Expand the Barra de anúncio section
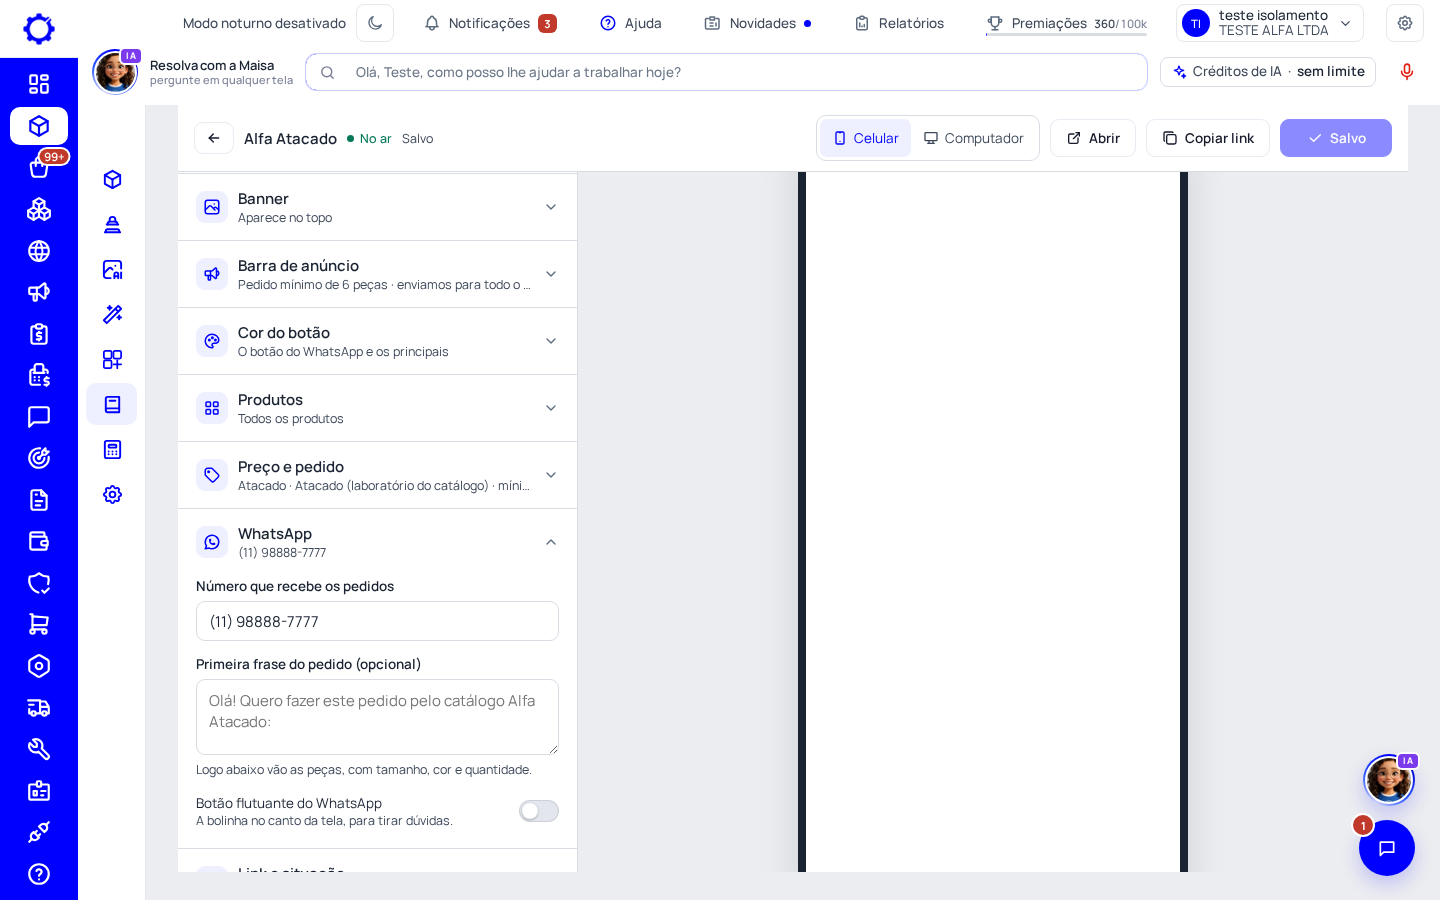Image resolution: width=1440 pixels, height=900 pixels. (377, 274)
